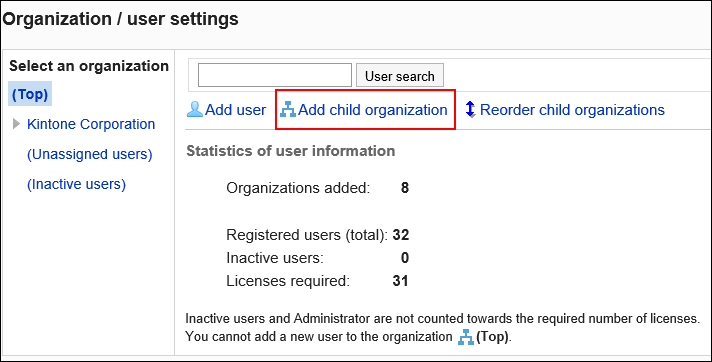Click the 'Inactive users:' statistics label
This screenshot has height=362, width=712.
[x=275, y=258]
